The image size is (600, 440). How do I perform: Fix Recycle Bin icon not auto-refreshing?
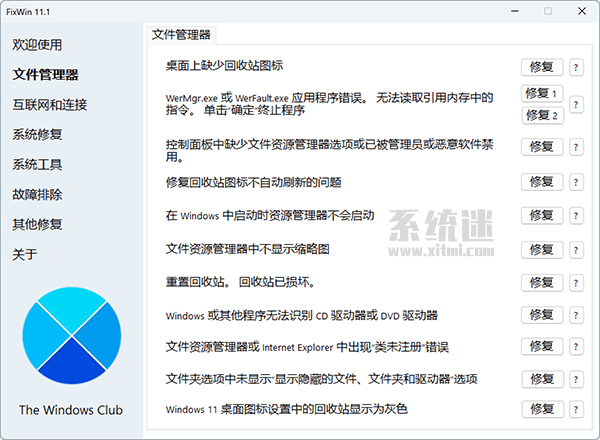(542, 182)
